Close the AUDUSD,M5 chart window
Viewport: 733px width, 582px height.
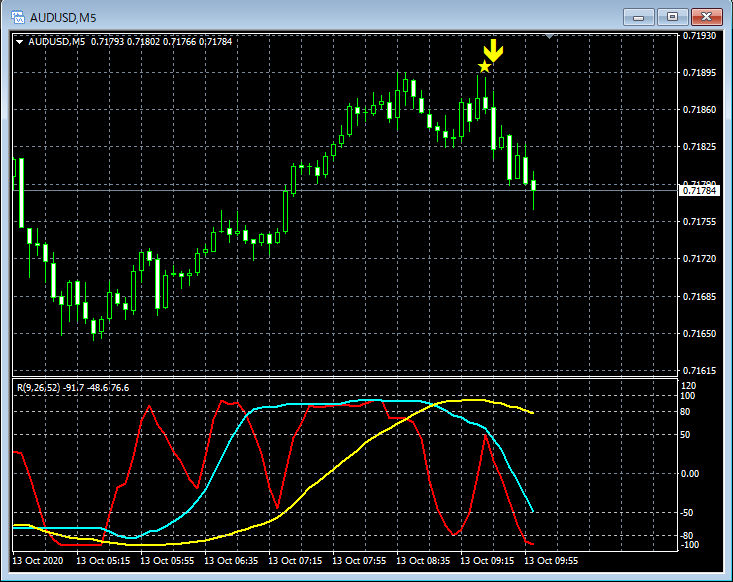(x=707, y=17)
